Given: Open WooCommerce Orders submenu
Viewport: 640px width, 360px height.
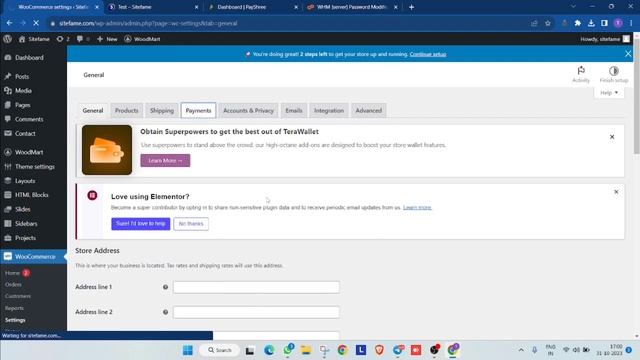Looking at the screenshot, I should [13, 284].
